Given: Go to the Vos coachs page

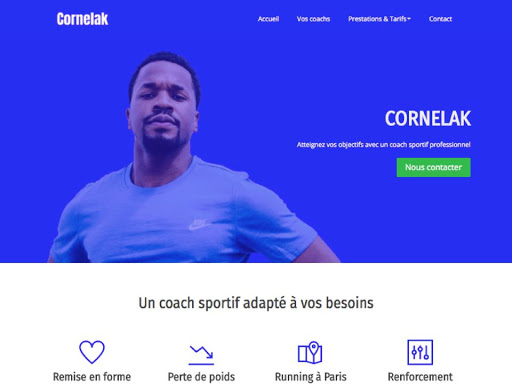Looking at the screenshot, I should coord(313,19).
